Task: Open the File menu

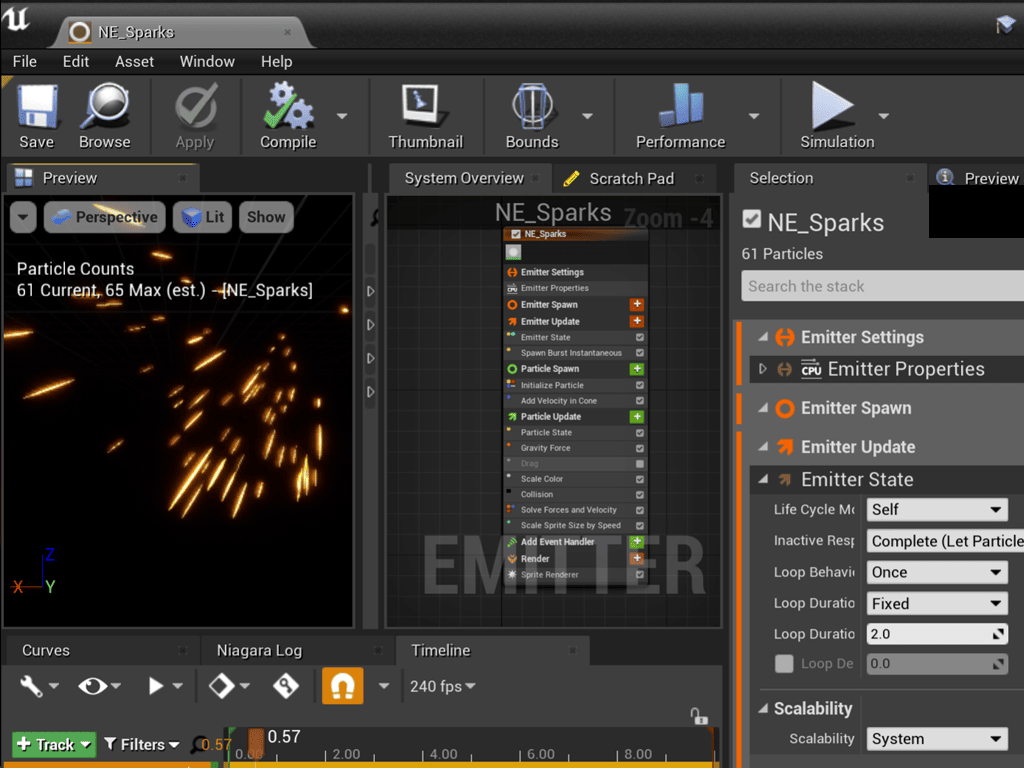Action: pyautogui.click(x=25, y=61)
